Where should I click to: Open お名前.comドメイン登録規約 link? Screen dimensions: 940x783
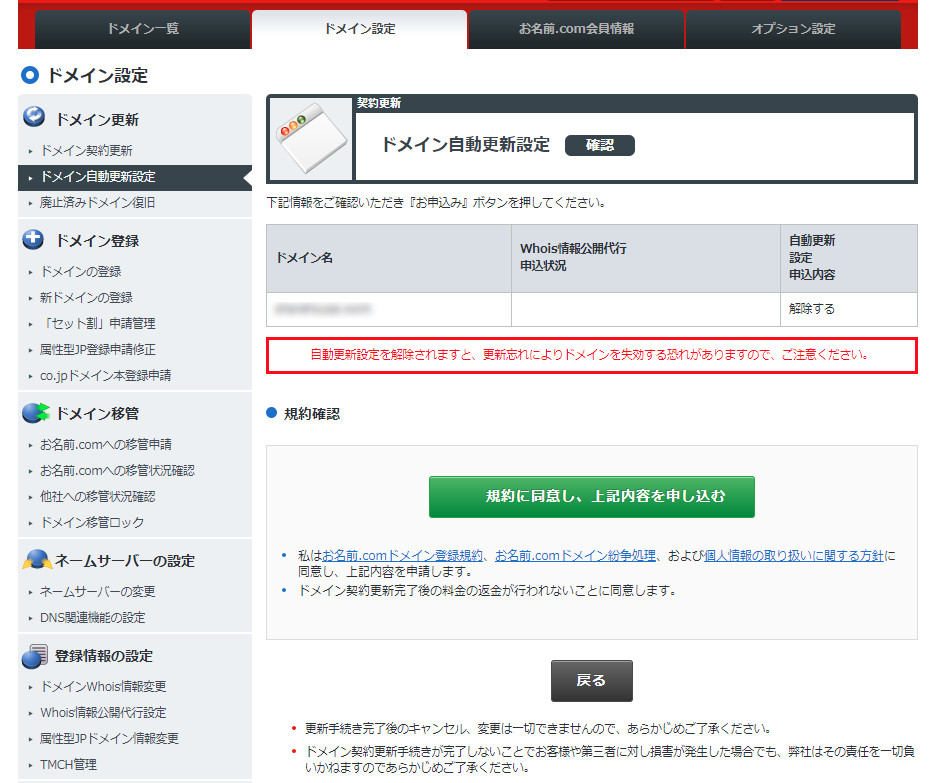[403, 555]
